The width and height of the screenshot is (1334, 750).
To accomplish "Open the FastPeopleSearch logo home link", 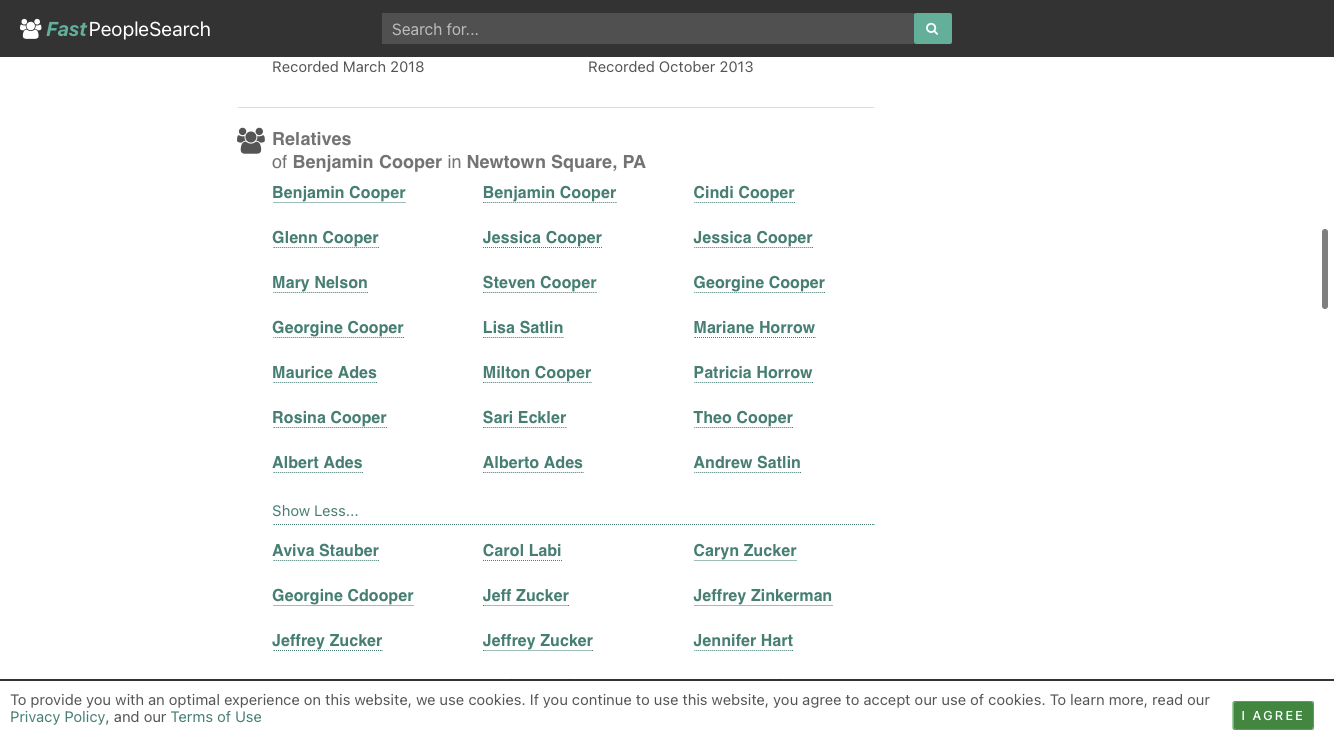I will coord(116,29).
